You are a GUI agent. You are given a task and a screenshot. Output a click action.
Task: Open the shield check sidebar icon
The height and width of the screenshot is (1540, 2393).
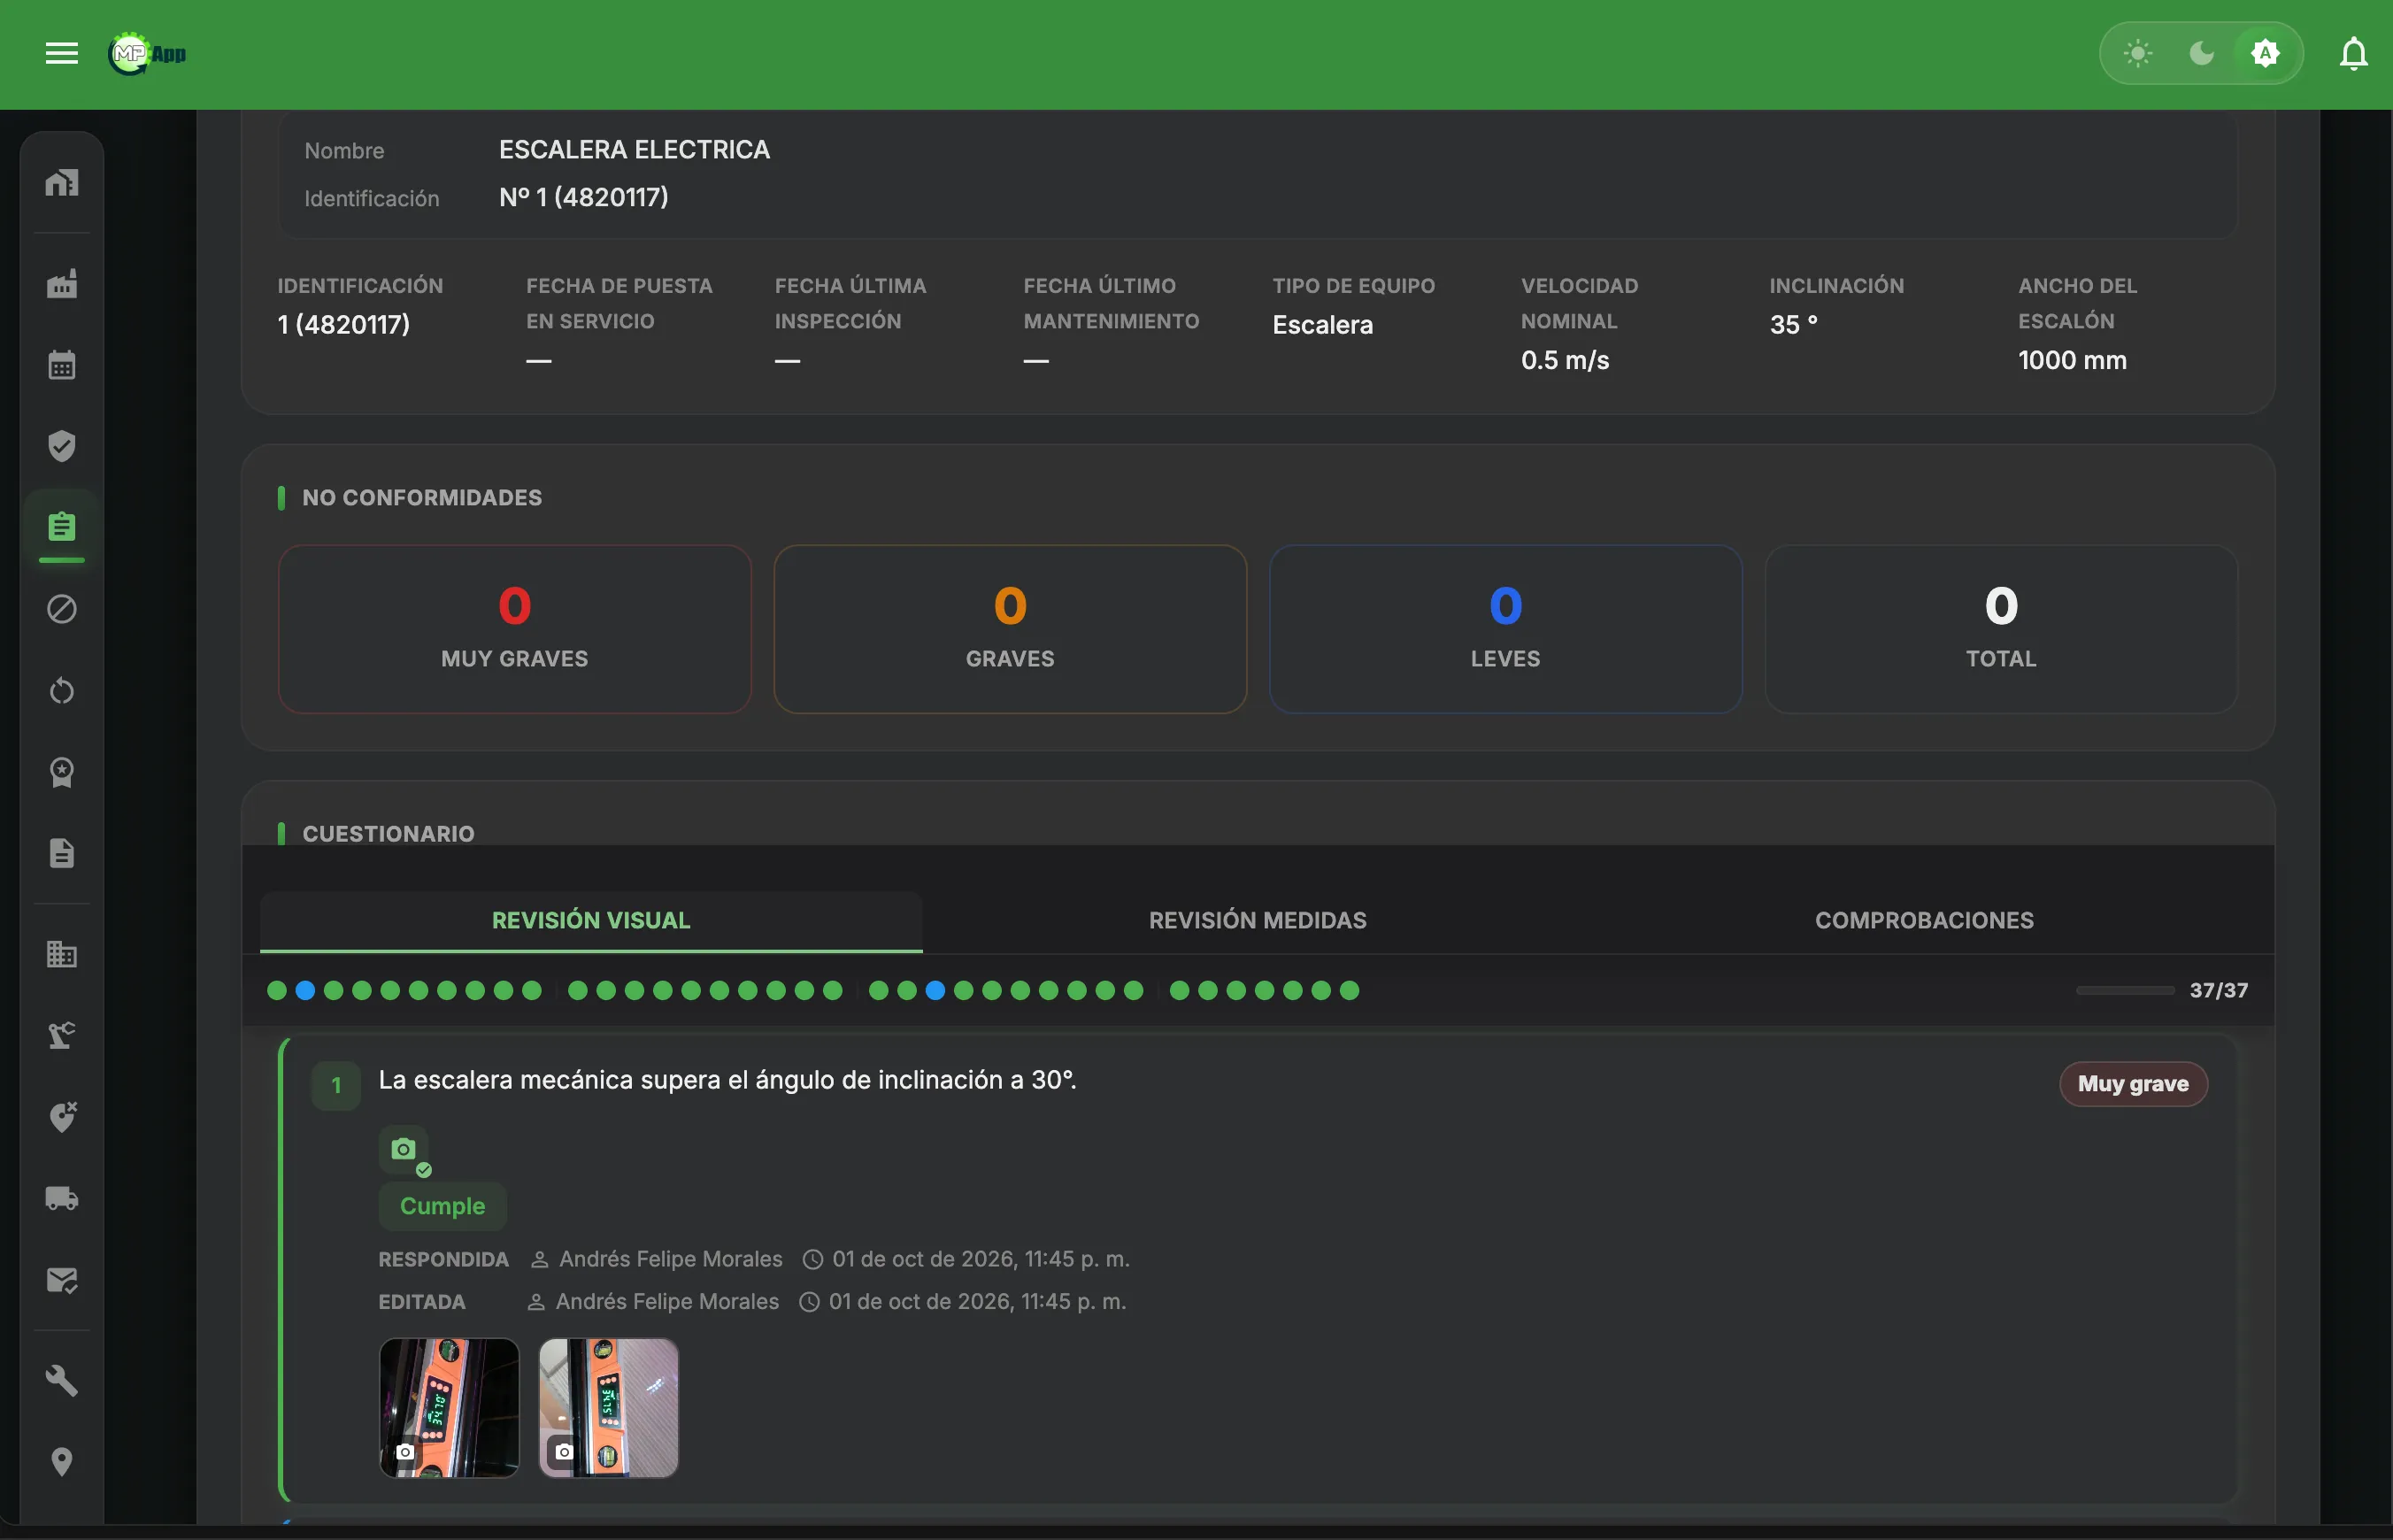62,446
